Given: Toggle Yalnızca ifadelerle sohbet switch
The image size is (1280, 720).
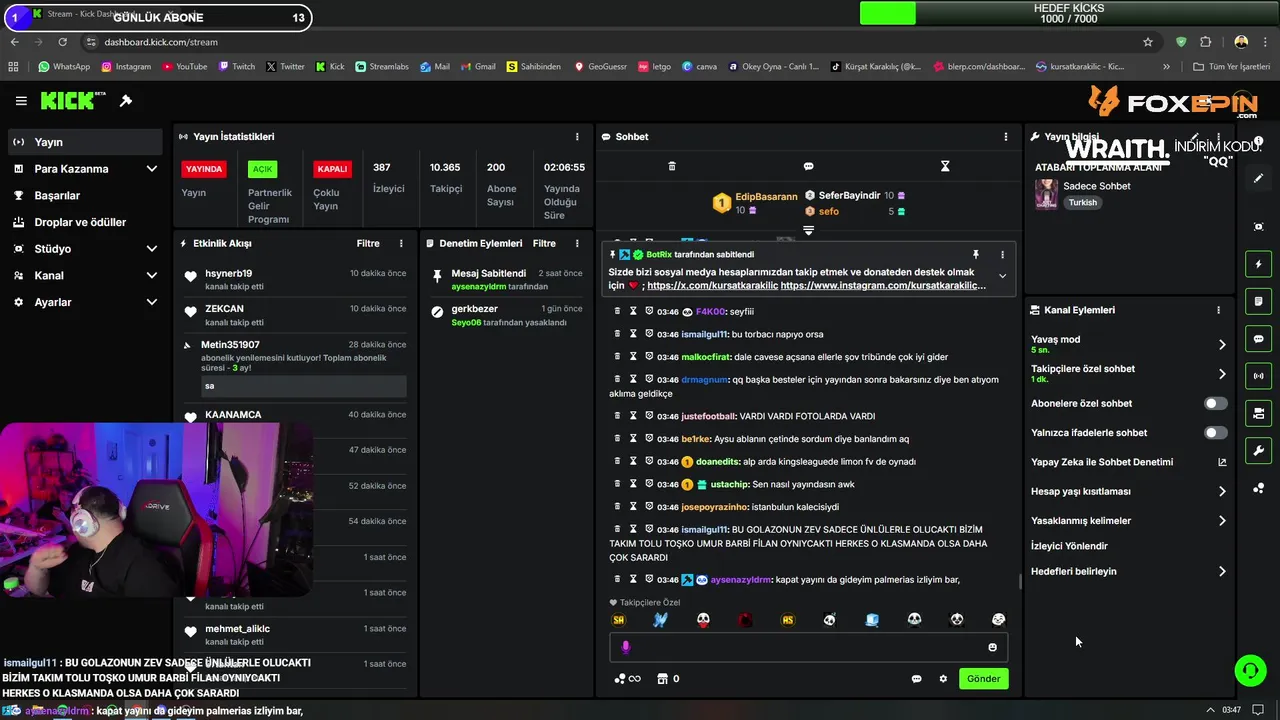Looking at the screenshot, I should pos(1215,433).
